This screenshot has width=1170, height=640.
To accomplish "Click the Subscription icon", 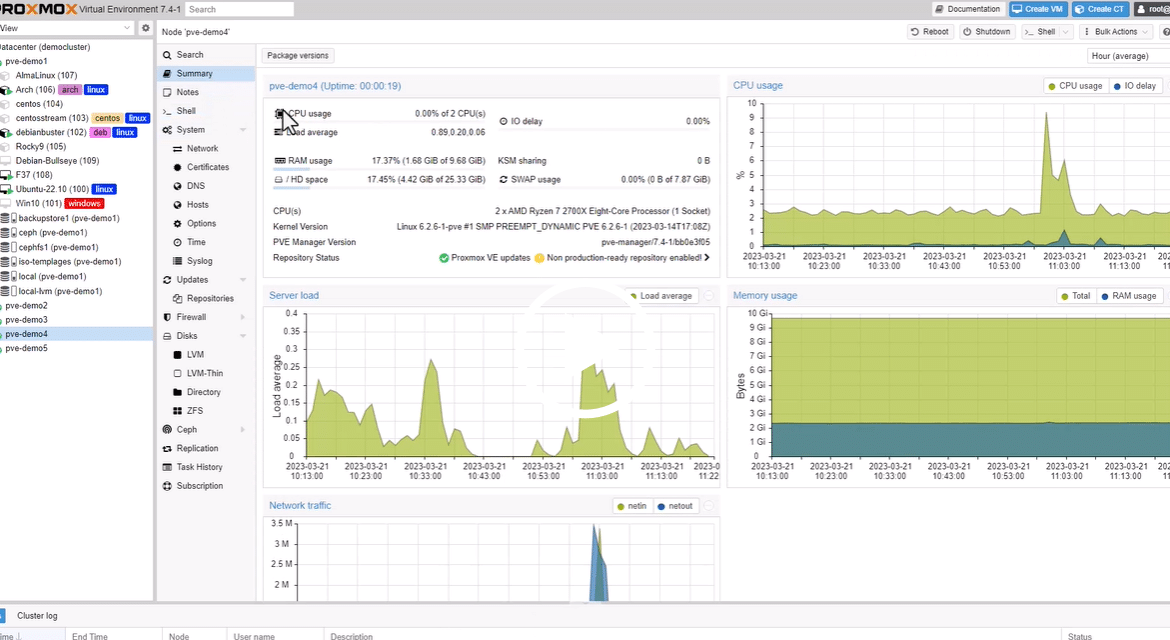I will click(x=167, y=486).
